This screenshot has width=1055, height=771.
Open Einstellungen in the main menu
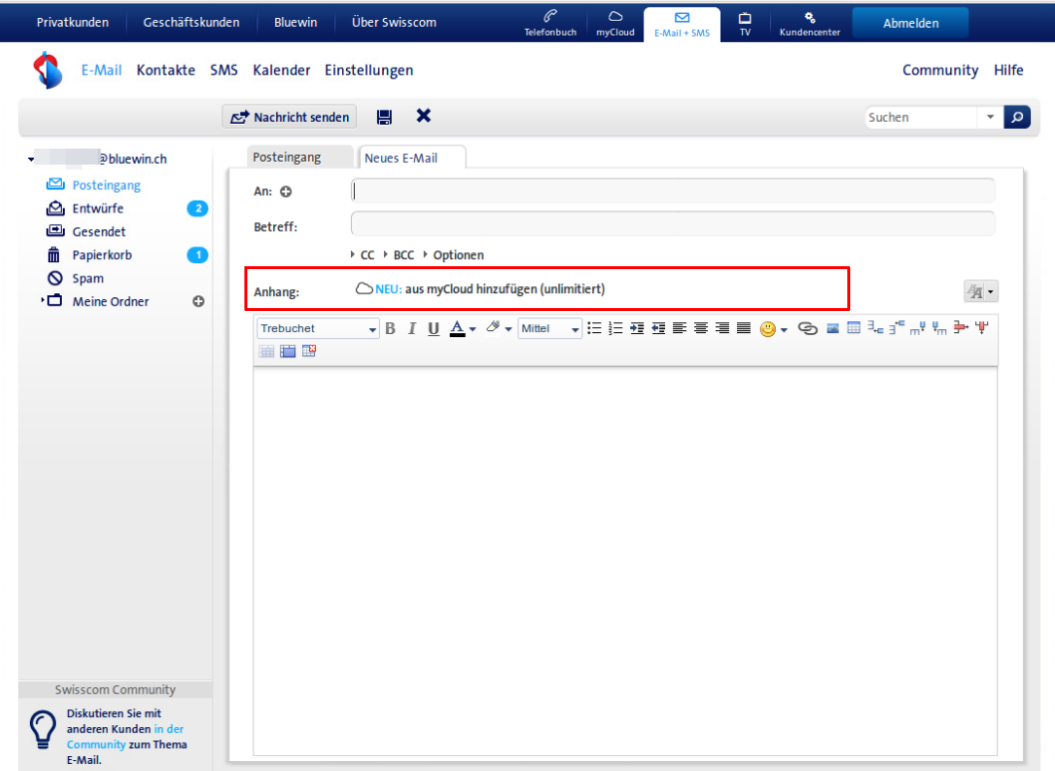coord(368,70)
